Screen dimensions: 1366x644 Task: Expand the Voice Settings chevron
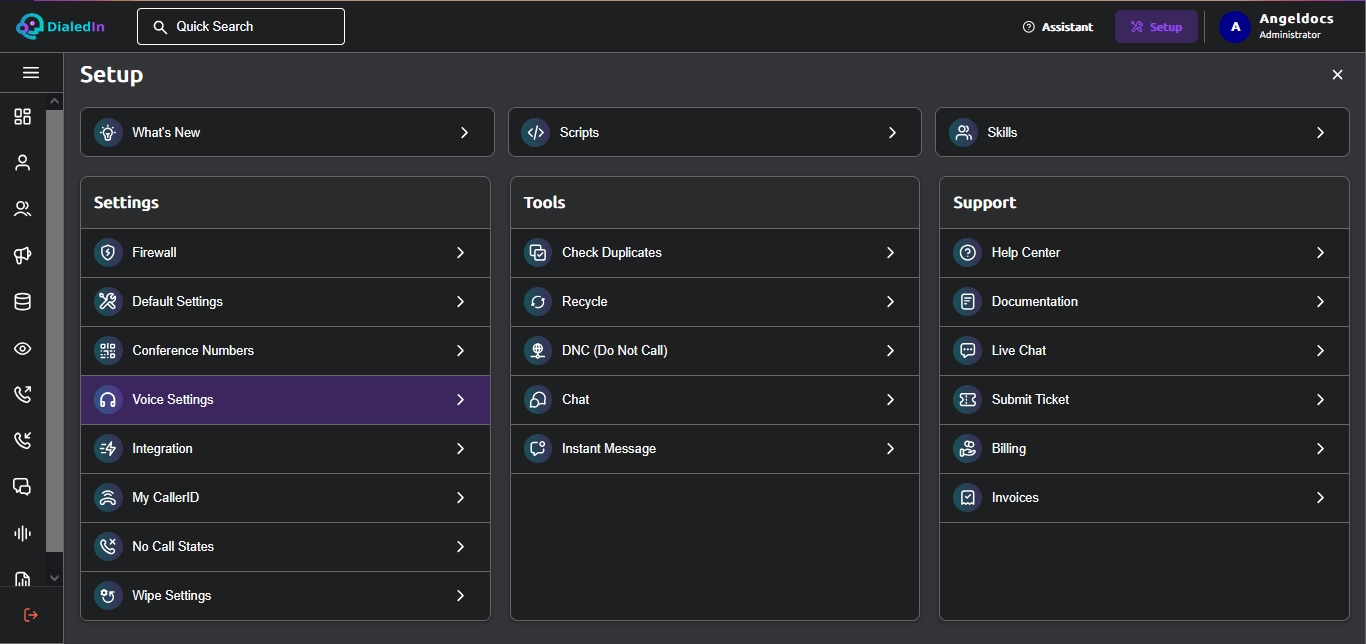tap(460, 400)
